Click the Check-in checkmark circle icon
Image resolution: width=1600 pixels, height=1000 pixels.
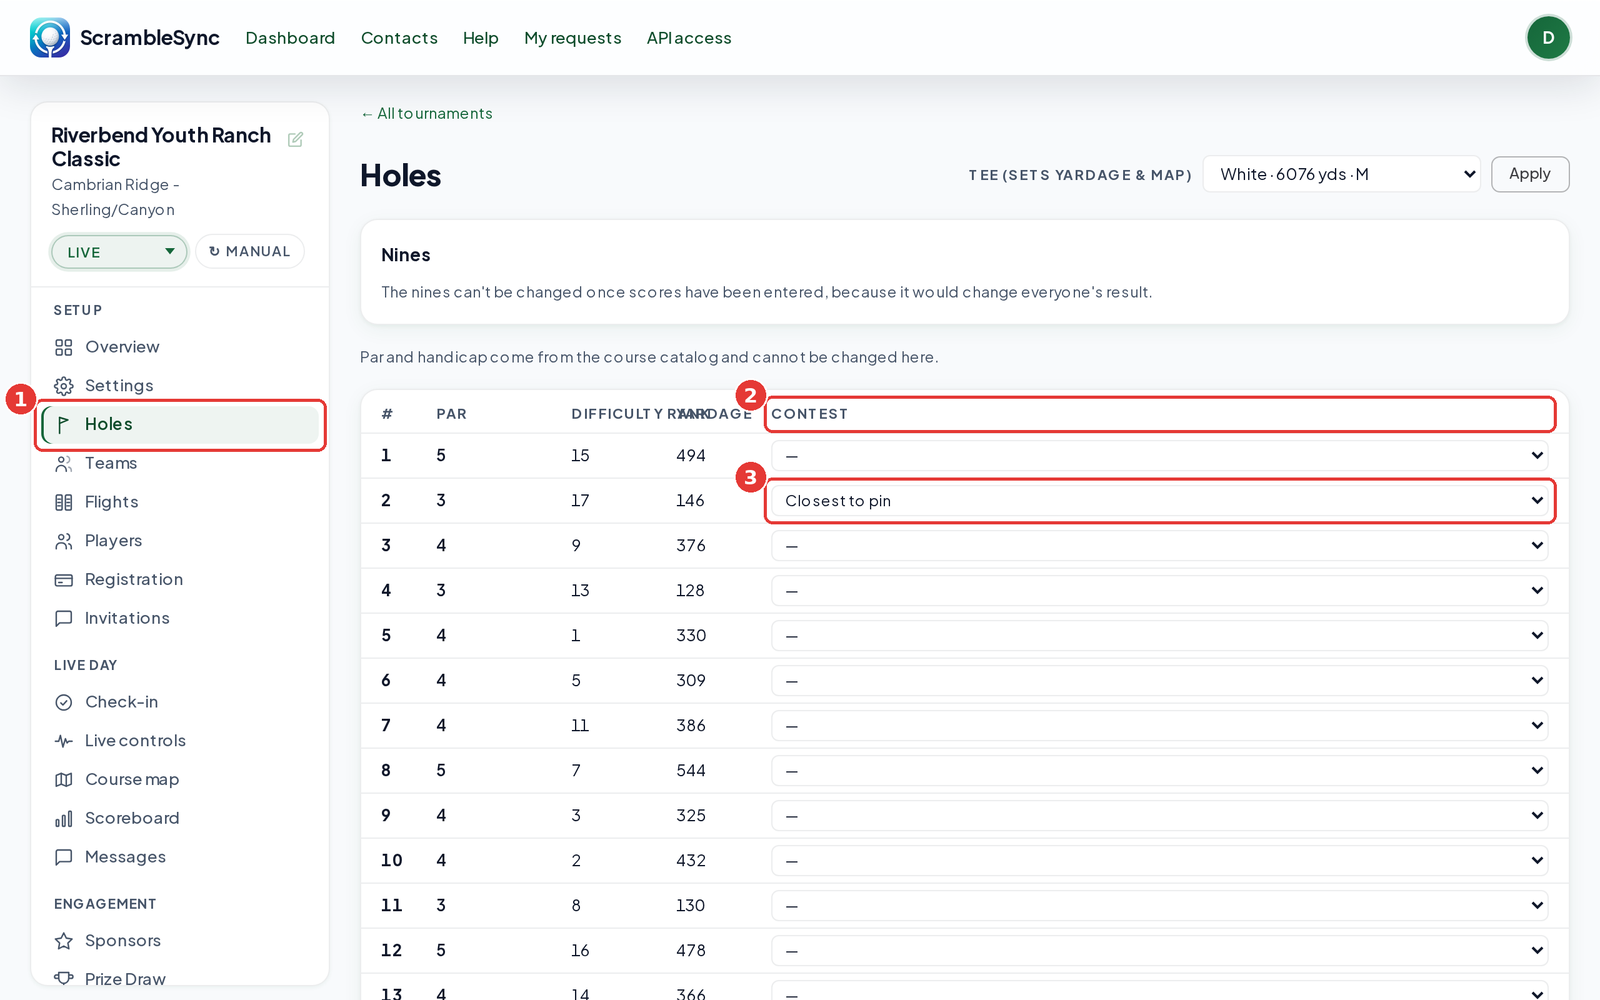click(x=64, y=702)
